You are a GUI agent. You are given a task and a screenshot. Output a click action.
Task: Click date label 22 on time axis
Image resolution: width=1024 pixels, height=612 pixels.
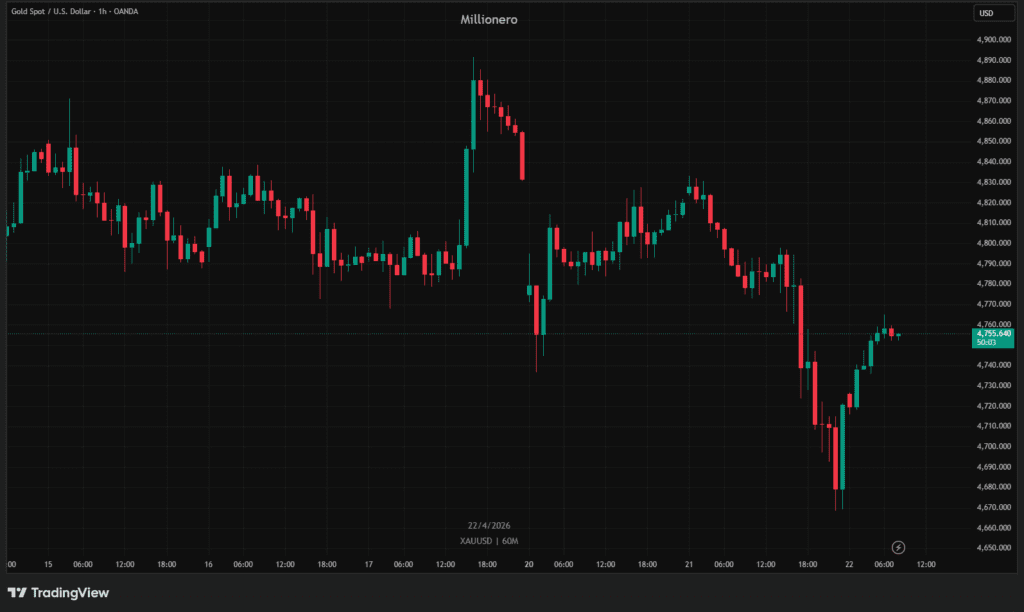(x=849, y=564)
